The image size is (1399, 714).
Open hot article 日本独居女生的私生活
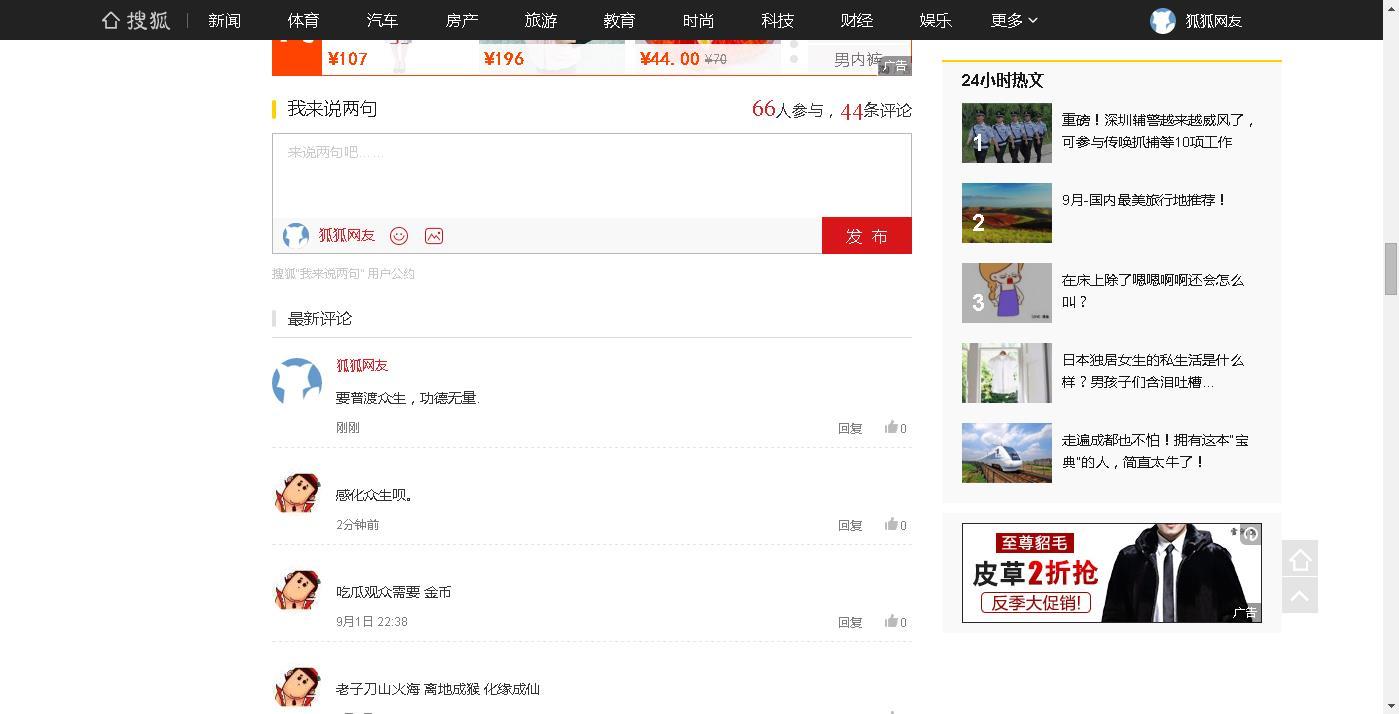coord(1152,371)
